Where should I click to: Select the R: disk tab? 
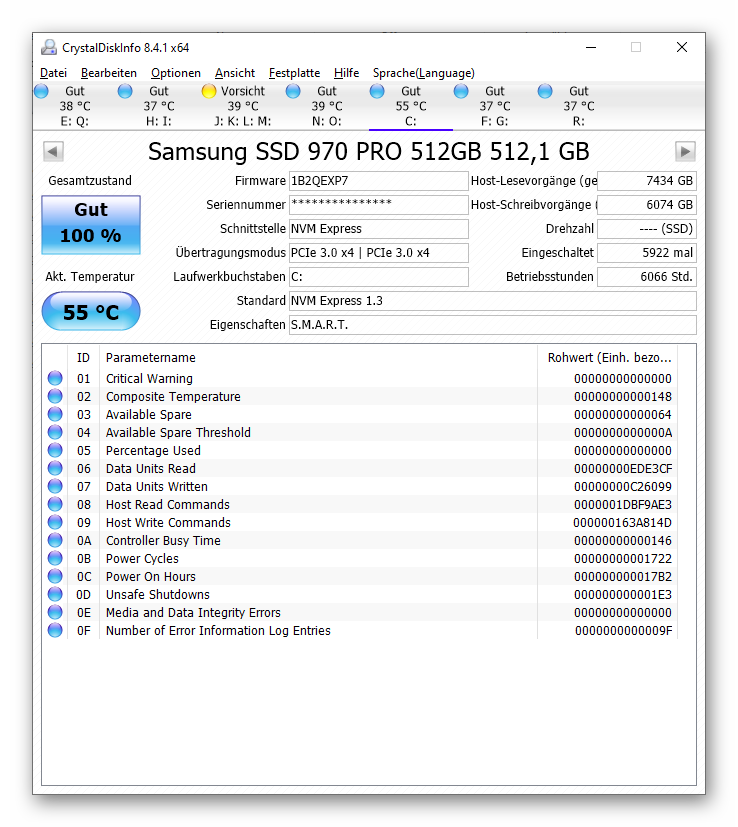[578, 106]
